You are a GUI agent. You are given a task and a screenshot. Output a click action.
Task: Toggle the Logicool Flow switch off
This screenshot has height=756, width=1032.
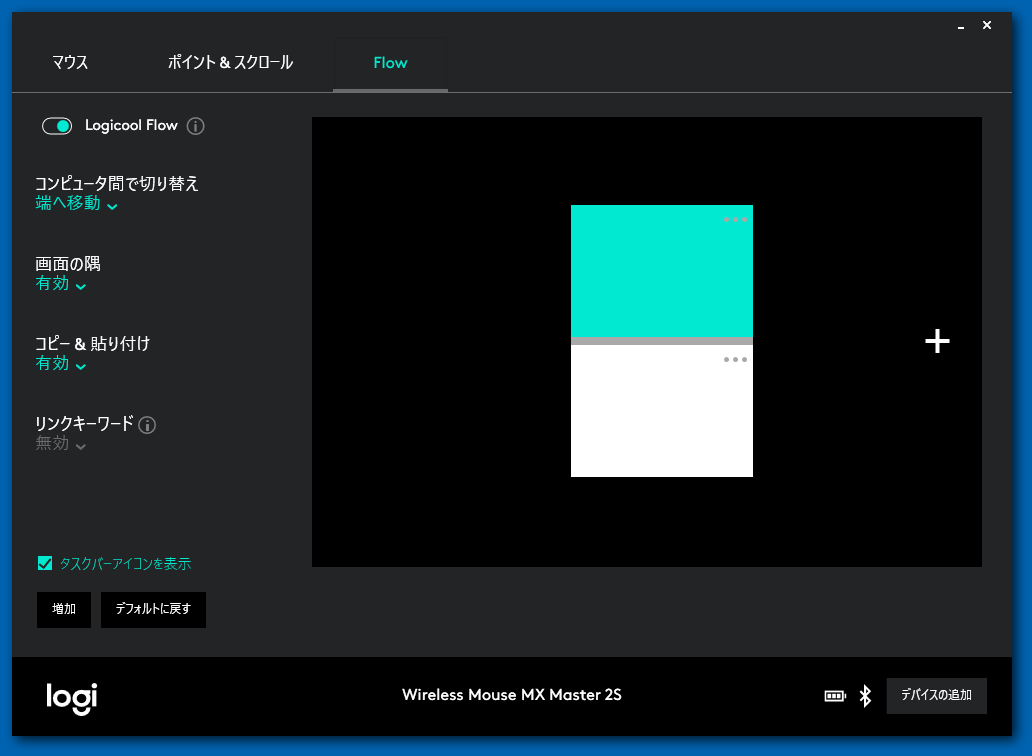[57, 126]
